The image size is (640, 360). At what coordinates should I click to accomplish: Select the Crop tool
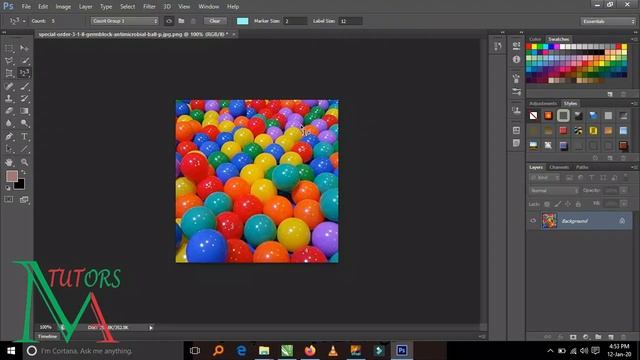[9, 73]
